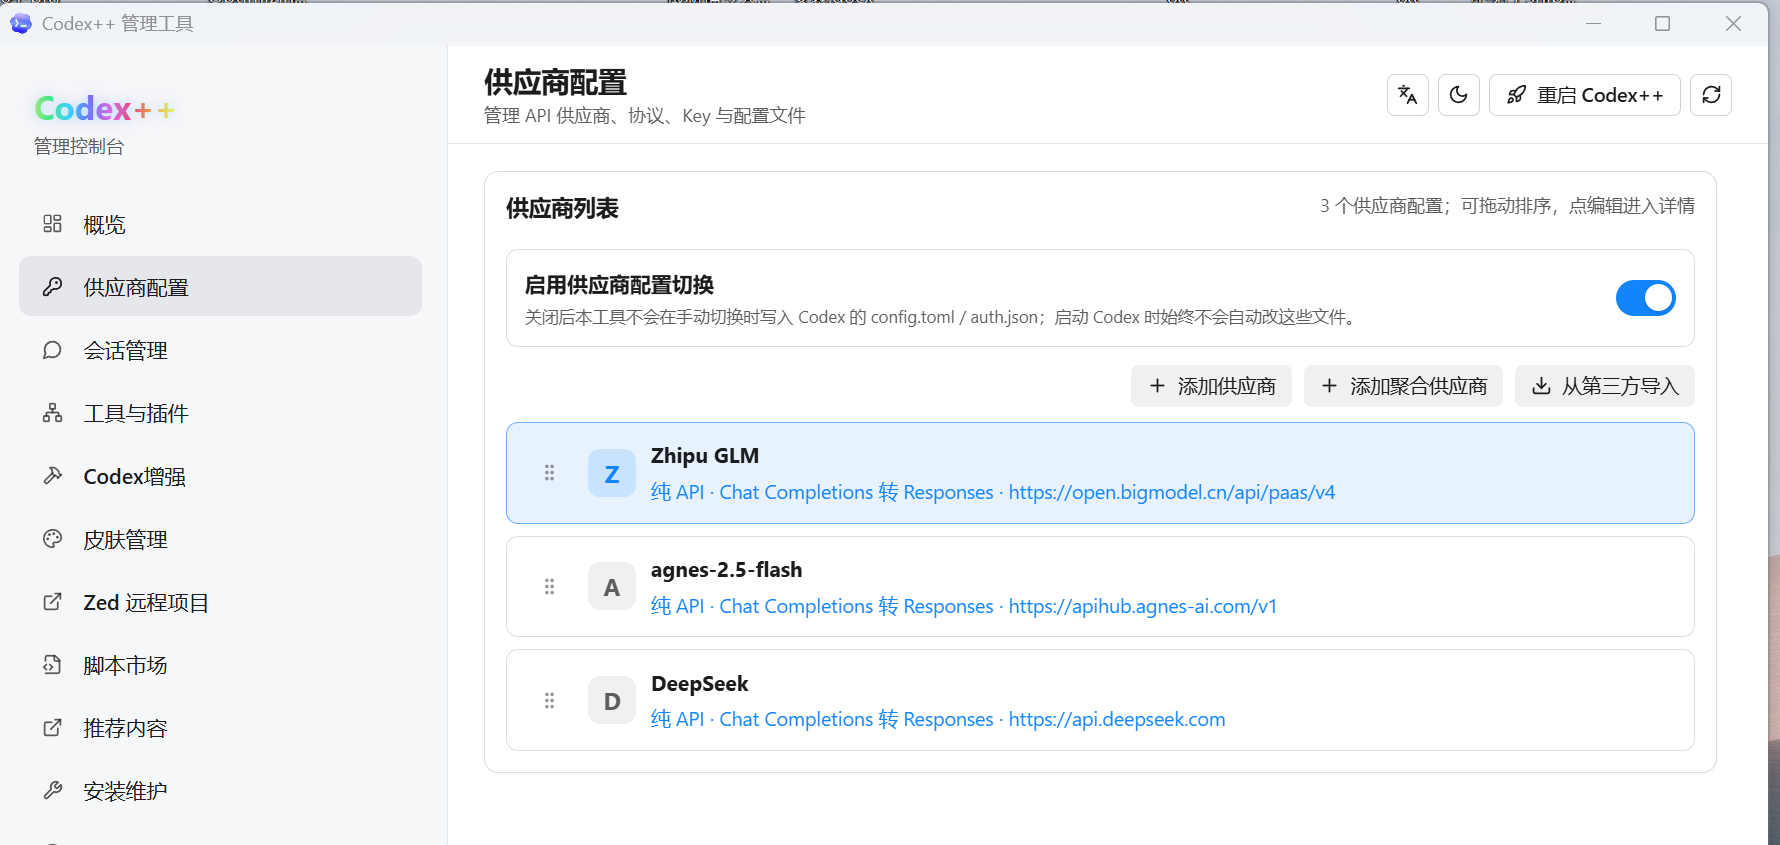Click the external link icon beside Zed 远程项目

pos(52,602)
